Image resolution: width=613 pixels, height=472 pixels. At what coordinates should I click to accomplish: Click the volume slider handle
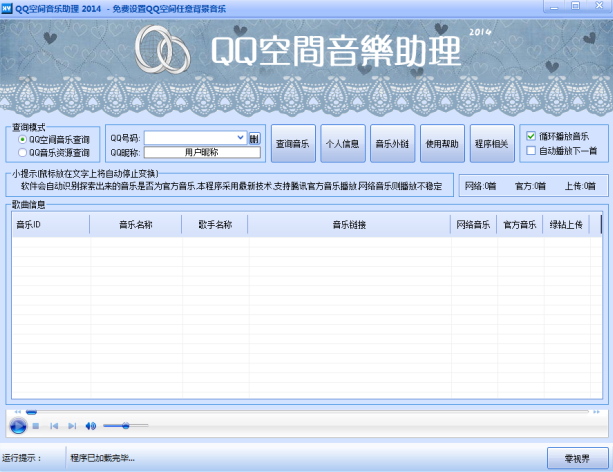[x=125, y=425]
